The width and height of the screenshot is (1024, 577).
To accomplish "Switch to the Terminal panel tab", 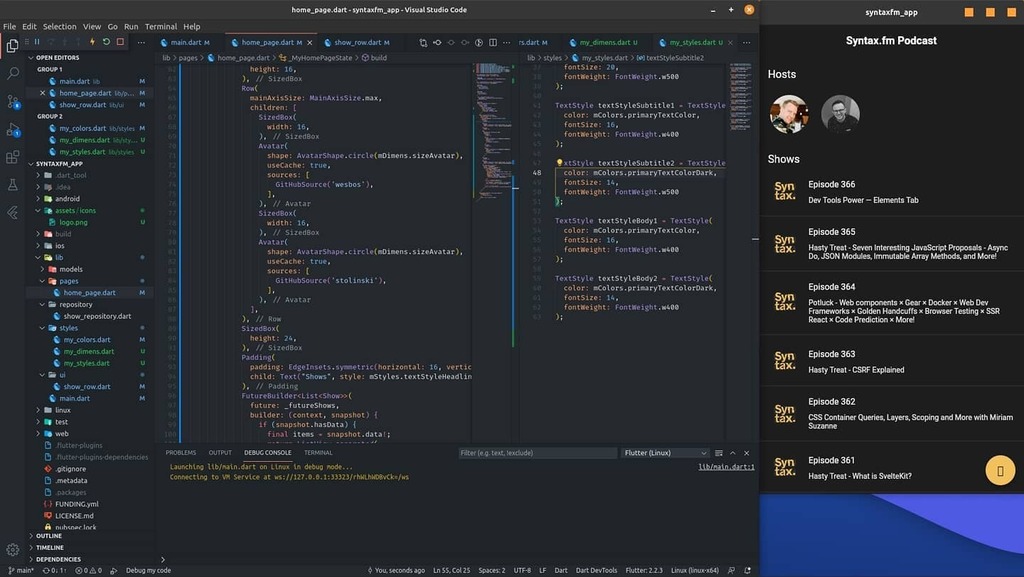I will click(318, 453).
